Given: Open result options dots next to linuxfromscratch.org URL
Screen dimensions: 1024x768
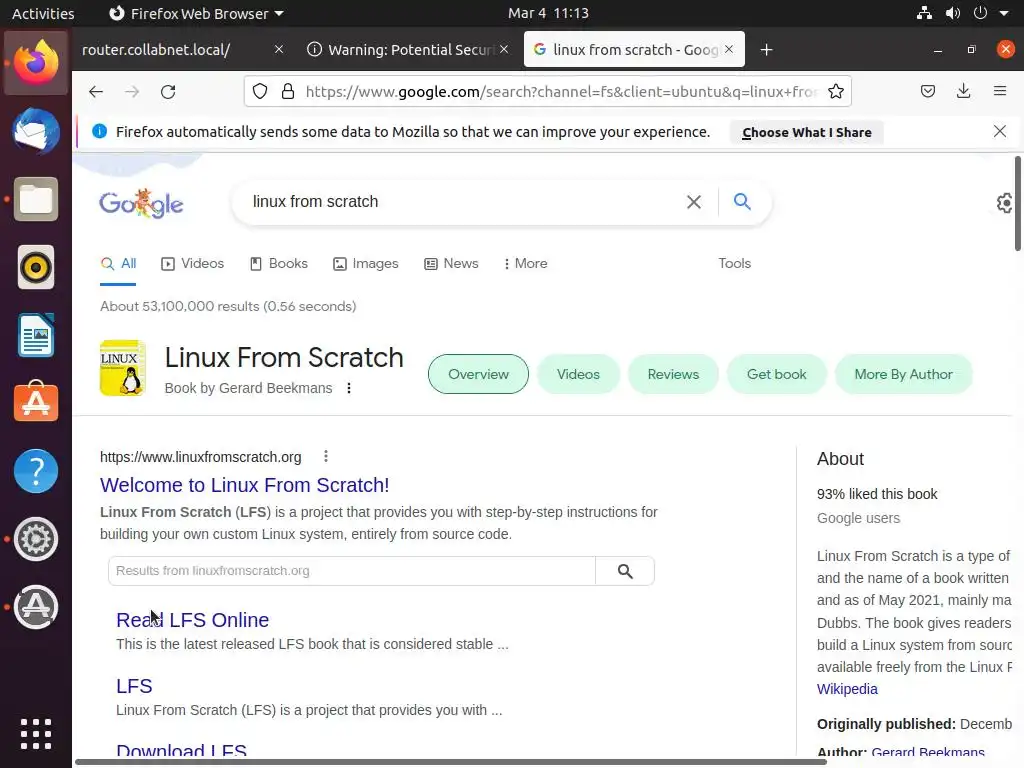Looking at the screenshot, I should (x=326, y=456).
